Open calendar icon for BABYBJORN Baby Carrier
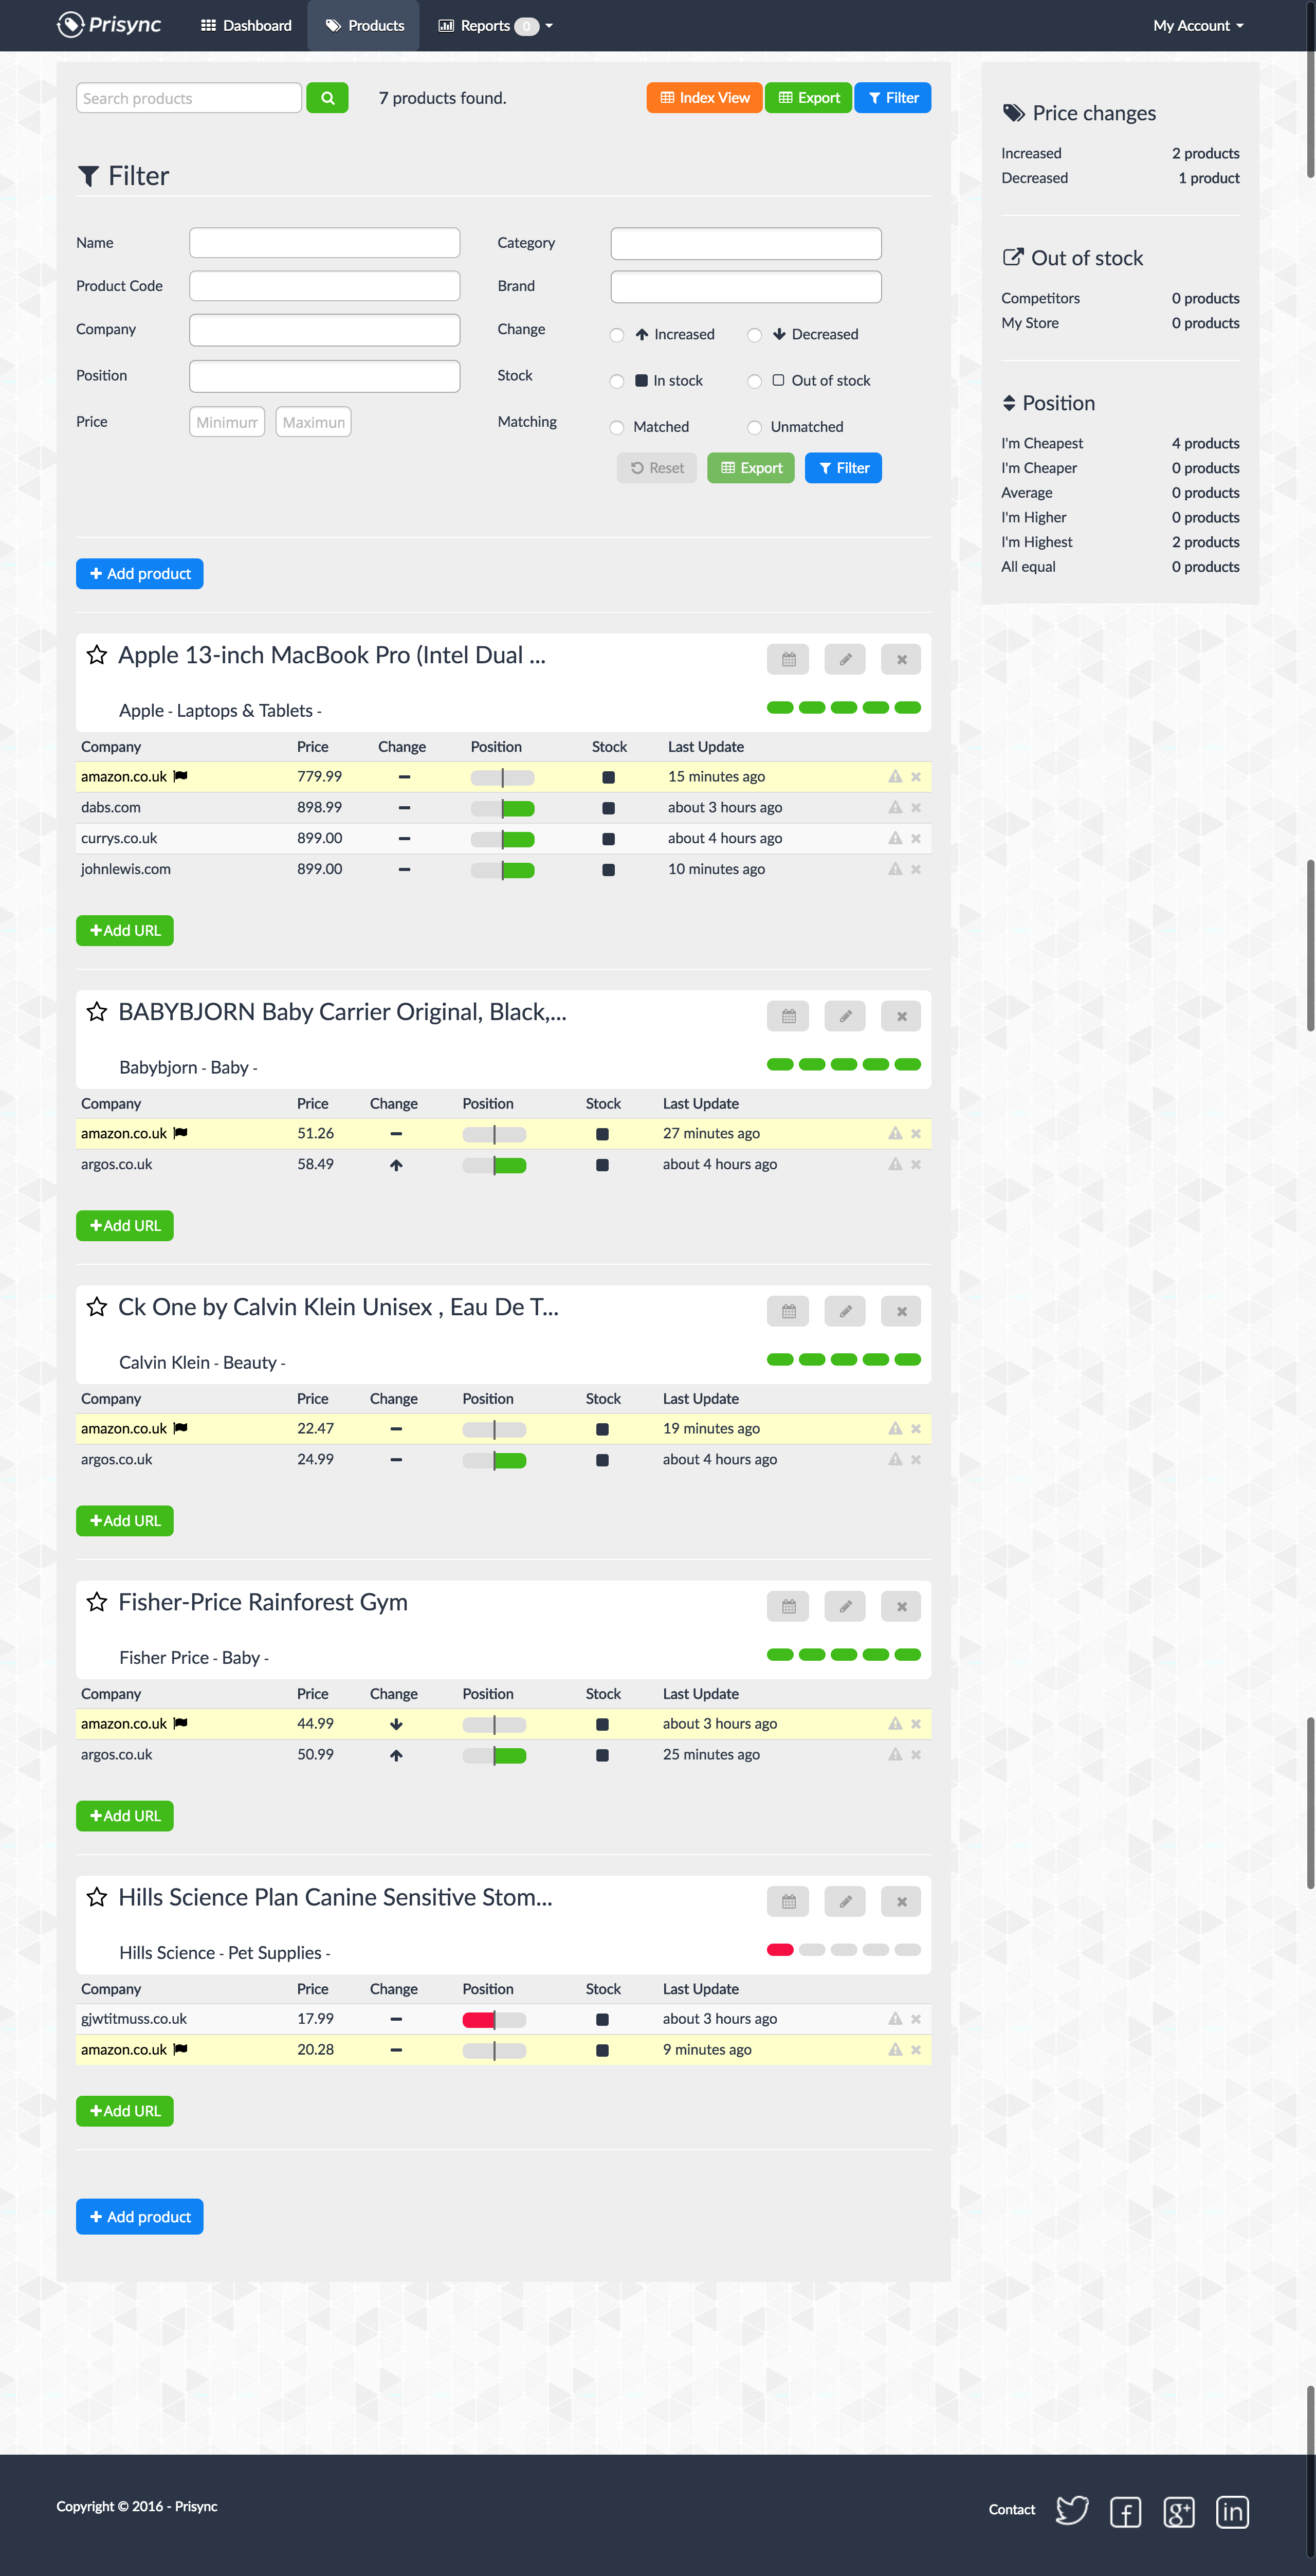Viewport: 1316px width, 2576px height. click(788, 1016)
